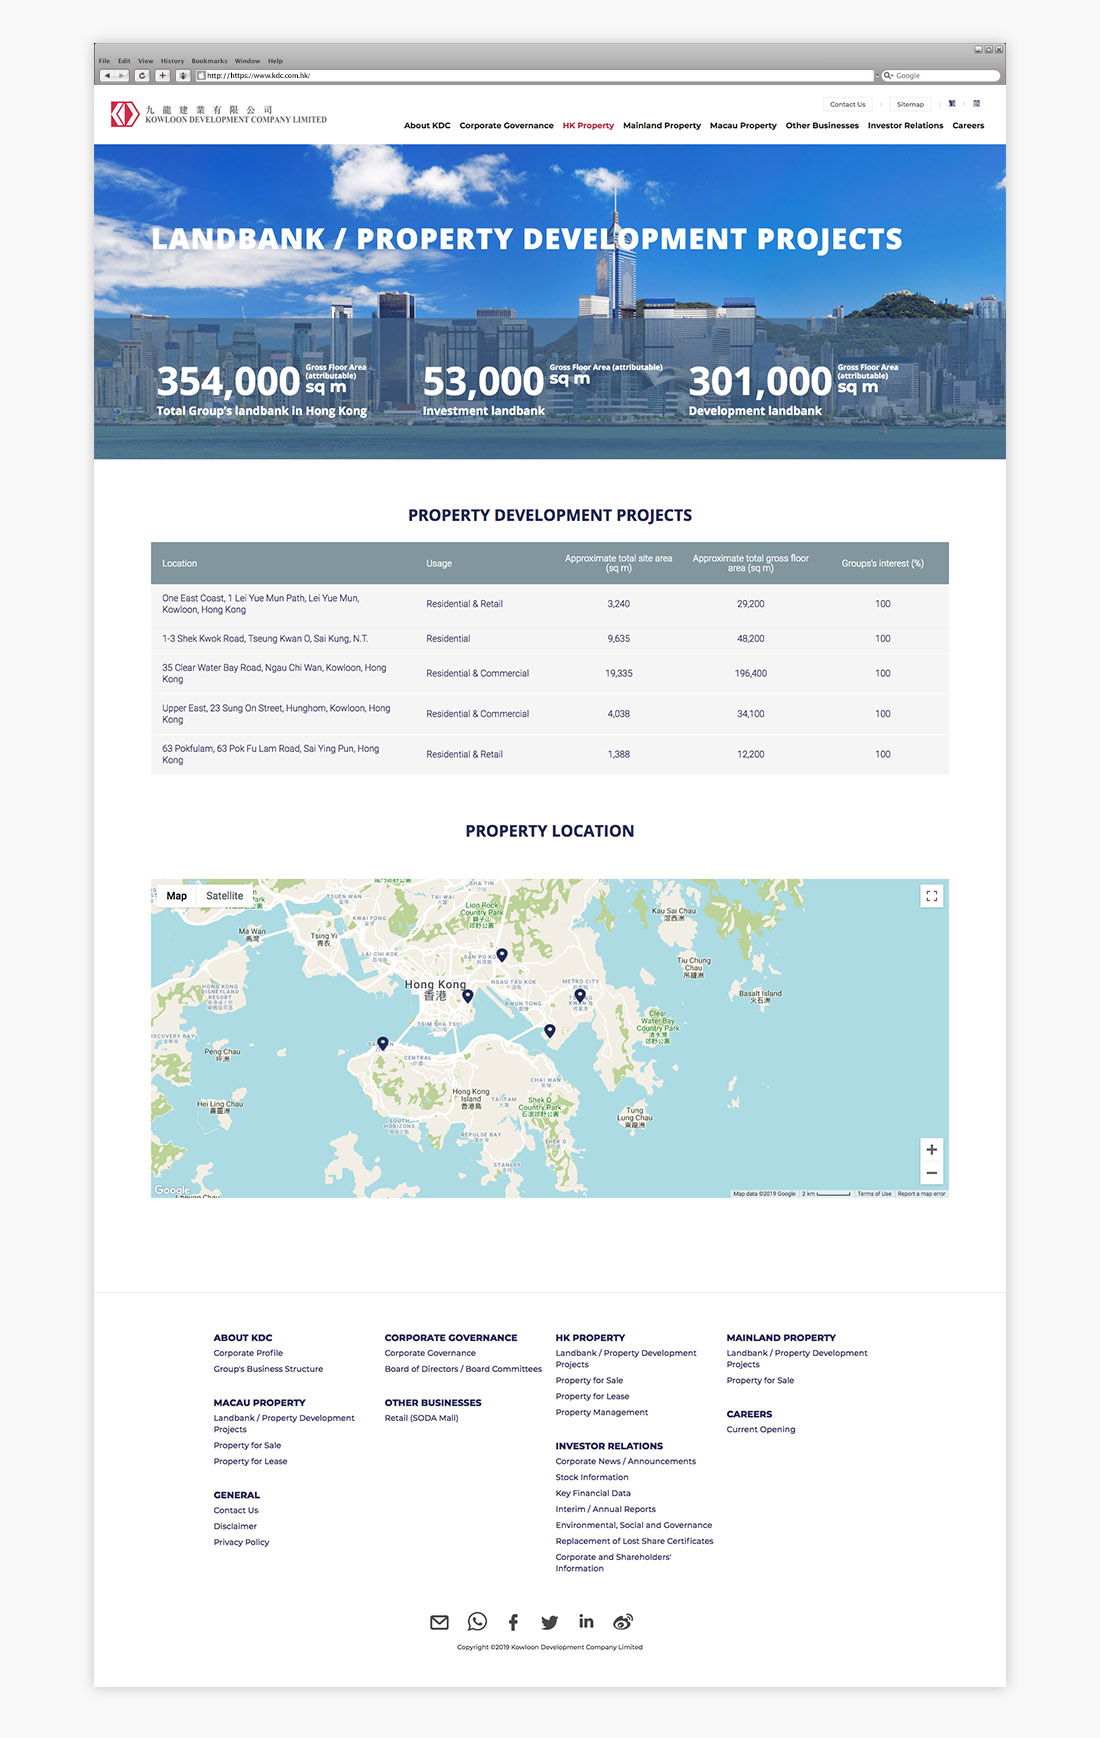
Task: Open HK Property navigation menu
Action: click(x=588, y=126)
